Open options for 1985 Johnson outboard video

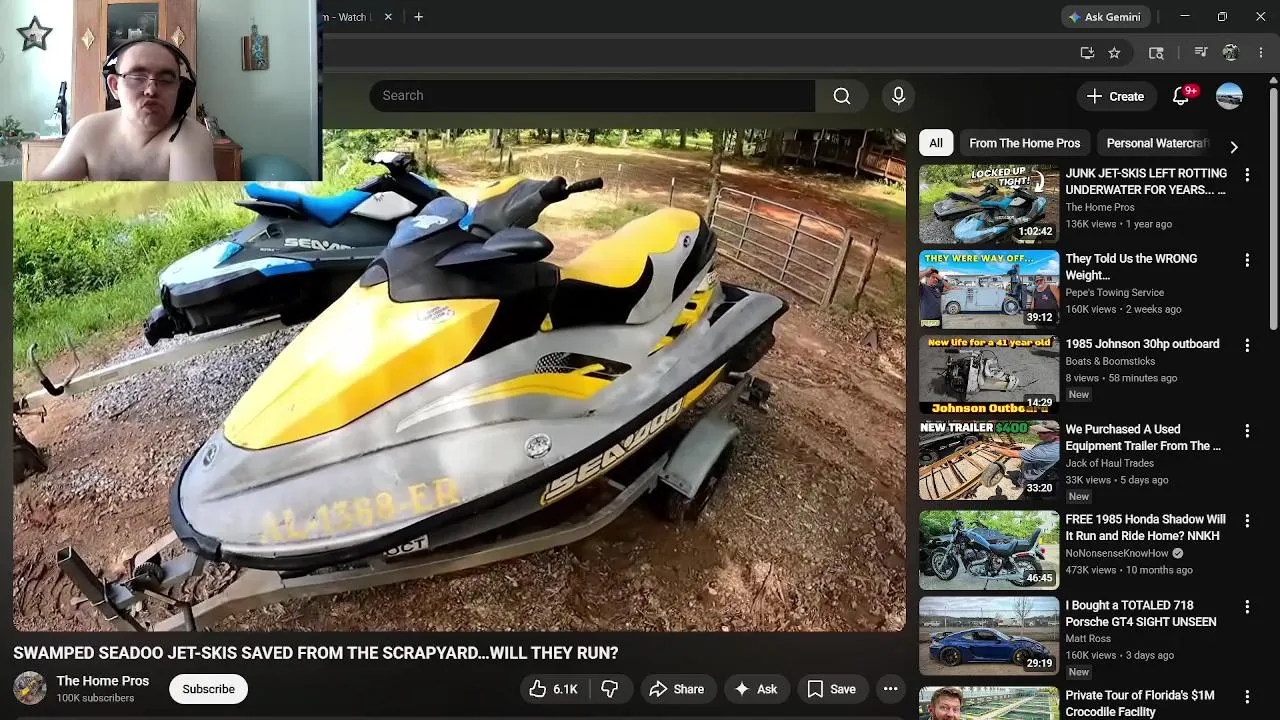(x=1247, y=345)
